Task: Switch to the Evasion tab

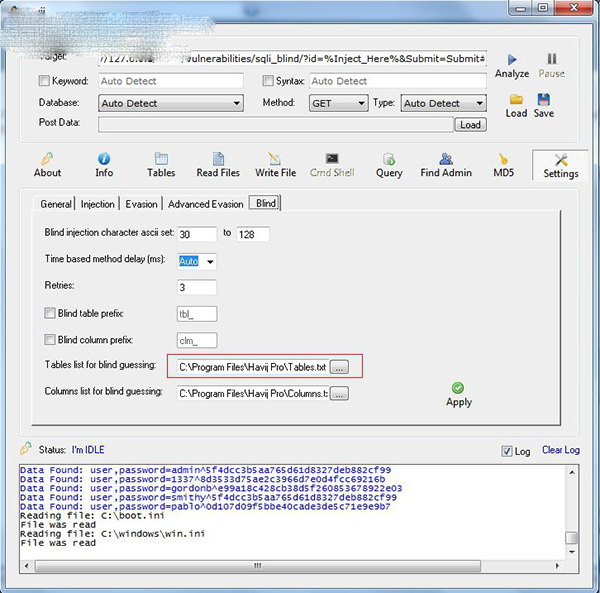Action: pyautogui.click(x=141, y=204)
